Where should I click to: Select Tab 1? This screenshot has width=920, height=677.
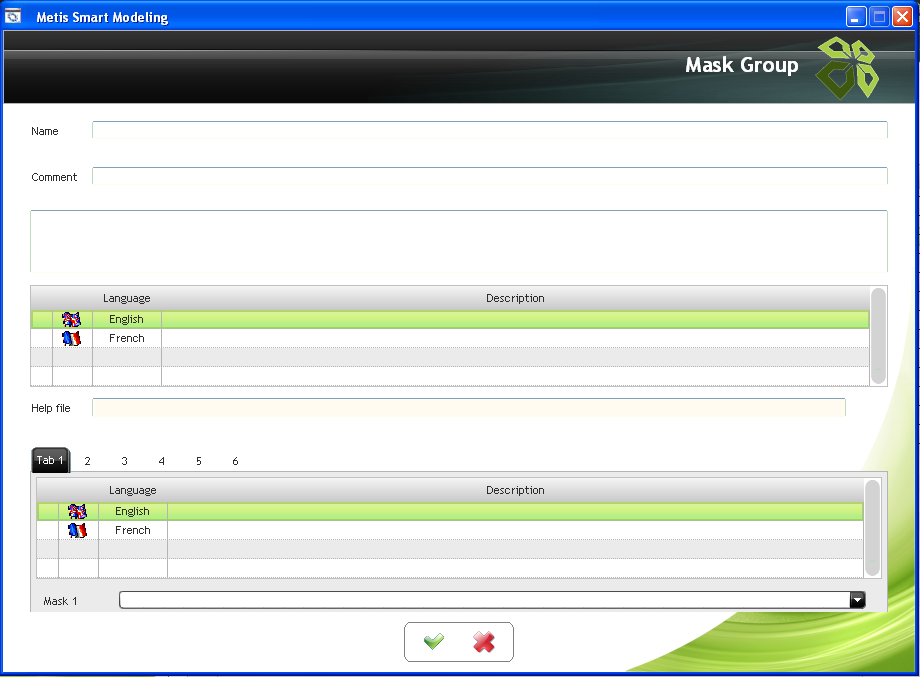coord(50,460)
